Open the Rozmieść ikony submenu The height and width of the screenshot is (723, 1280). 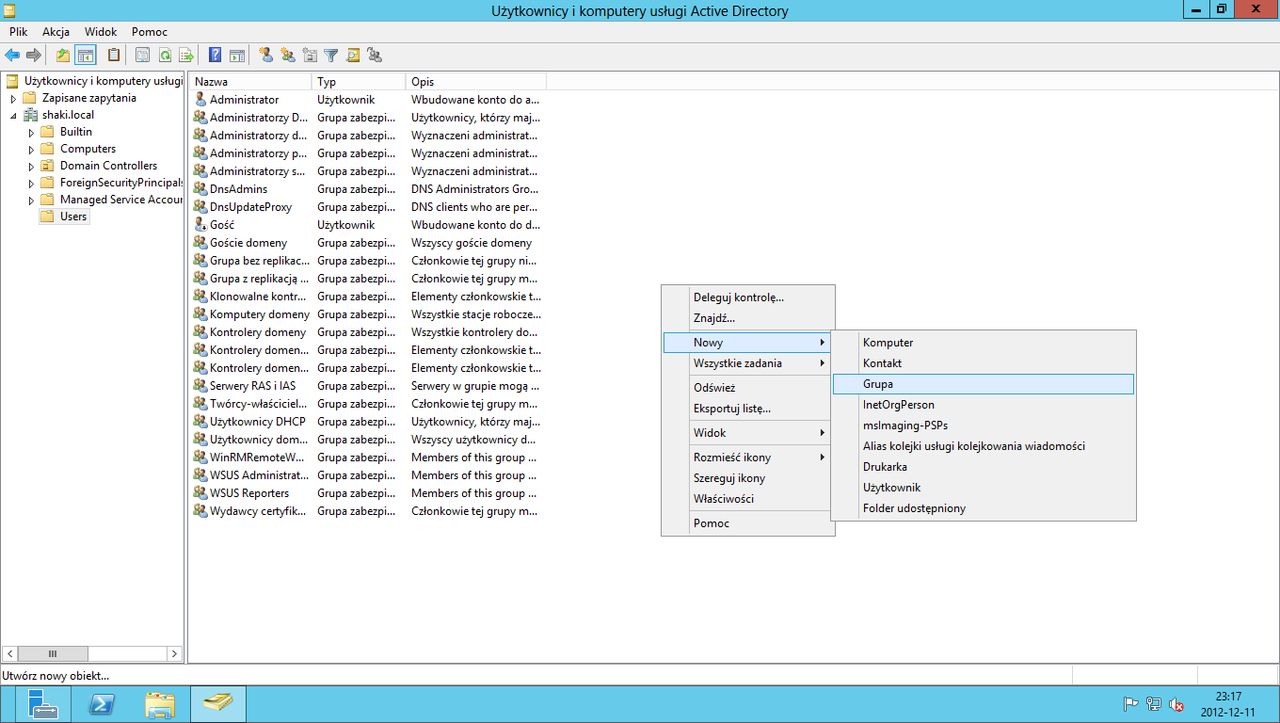pos(748,457)
